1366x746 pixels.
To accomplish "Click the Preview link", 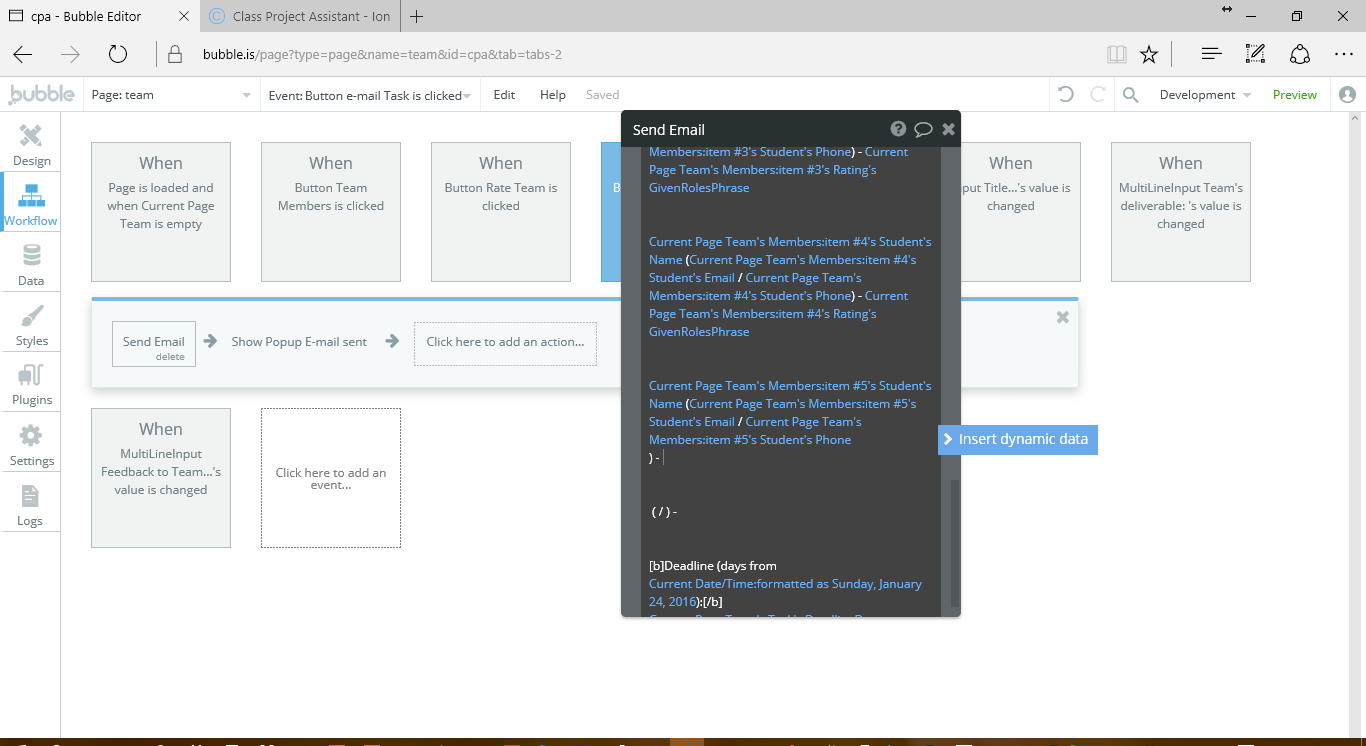I will pos(1295,95).
